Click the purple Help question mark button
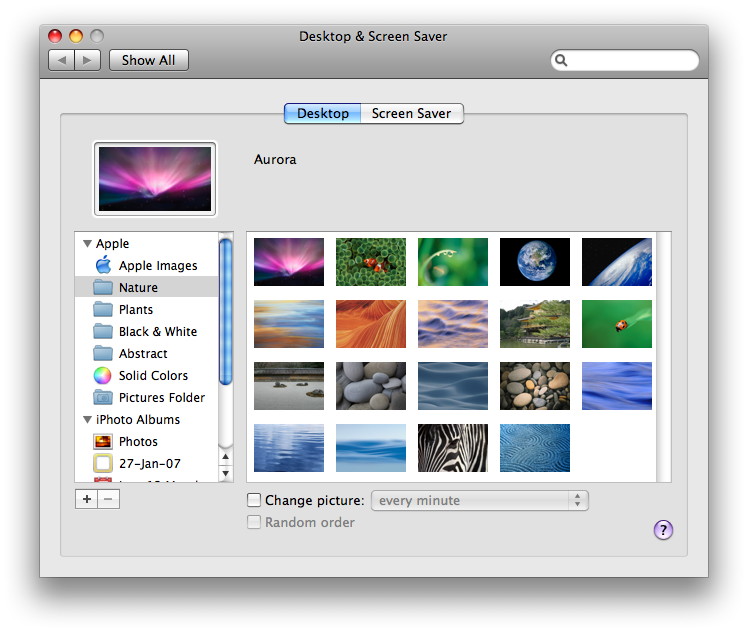Screen dimensions: 748x632 (664, 530)
